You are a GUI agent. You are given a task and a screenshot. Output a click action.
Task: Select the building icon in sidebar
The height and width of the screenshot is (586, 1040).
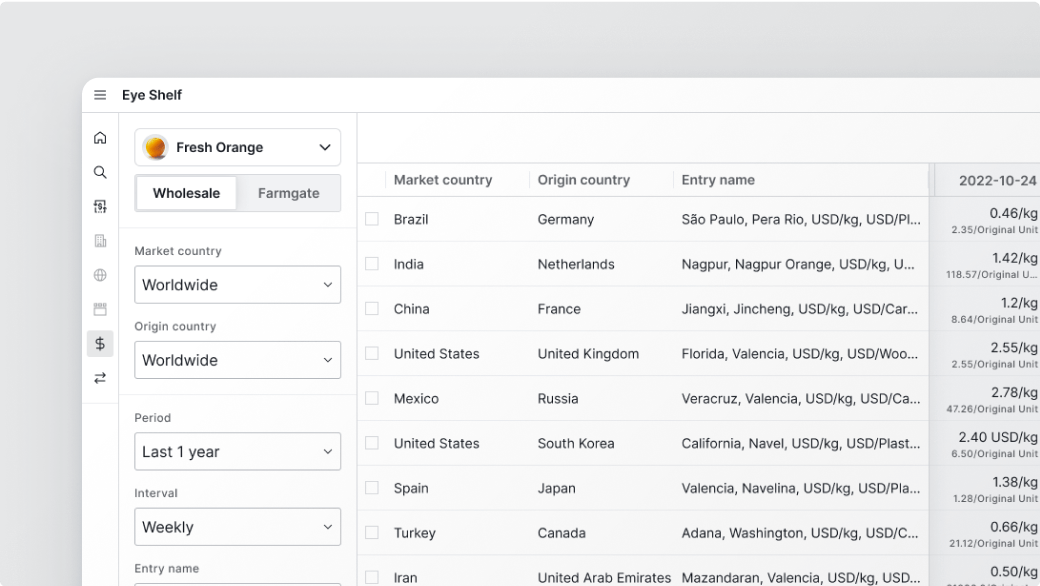(100, 241)
